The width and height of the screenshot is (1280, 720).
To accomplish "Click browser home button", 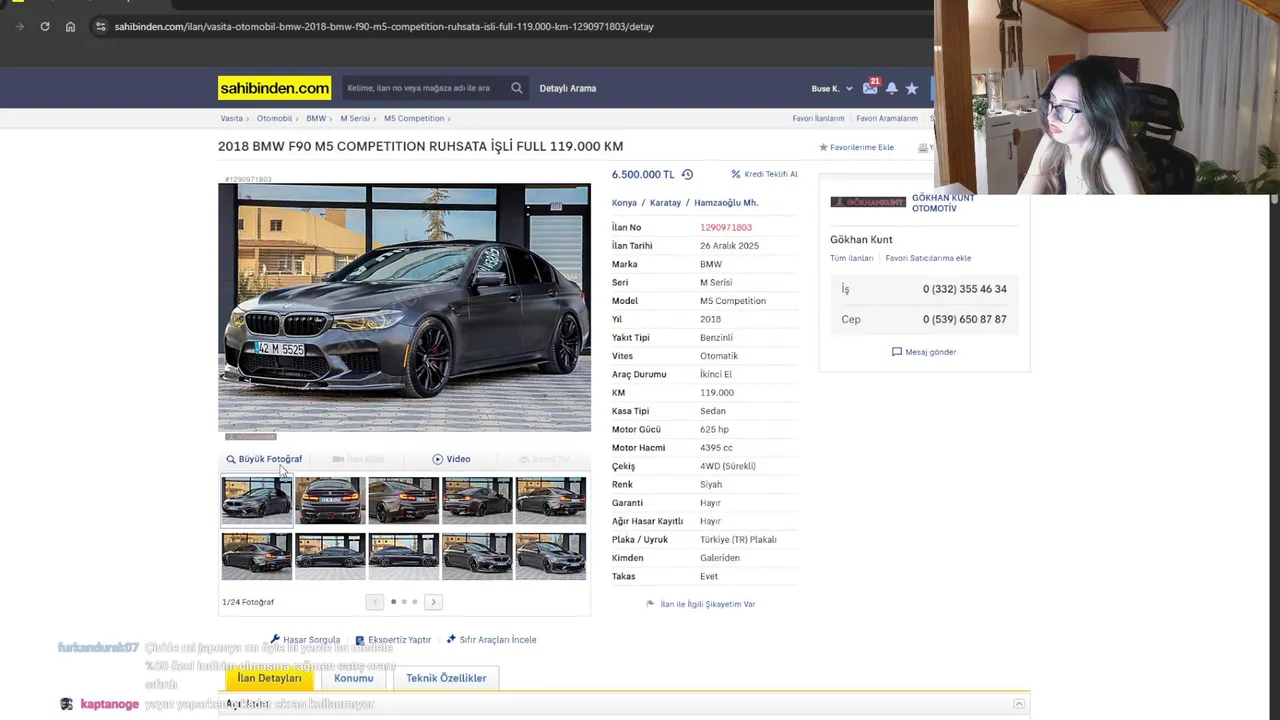I will coord(70,26).
